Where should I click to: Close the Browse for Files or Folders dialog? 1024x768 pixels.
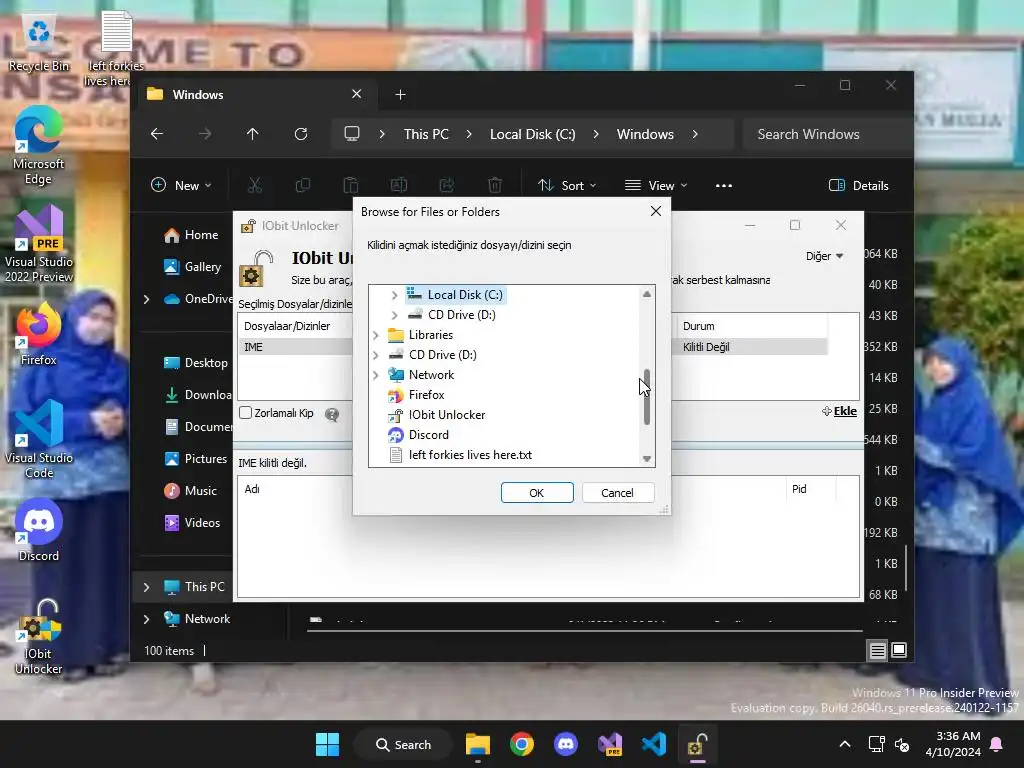pyautogui.click(x=656, y=211)
